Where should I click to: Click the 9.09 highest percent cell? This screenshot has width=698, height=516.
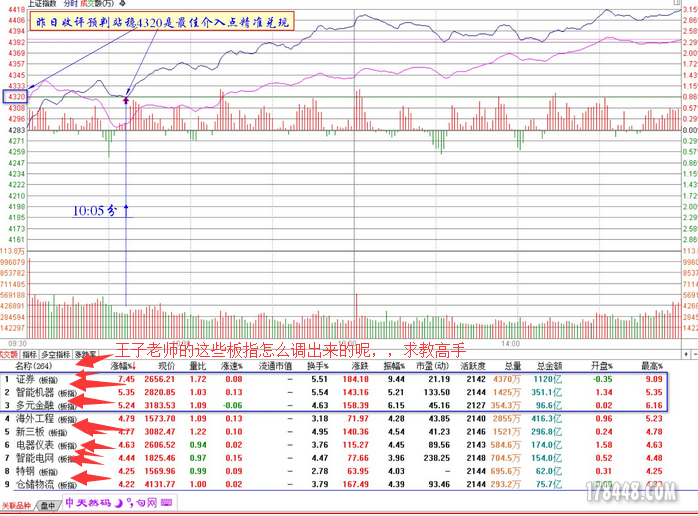(654, 379)
